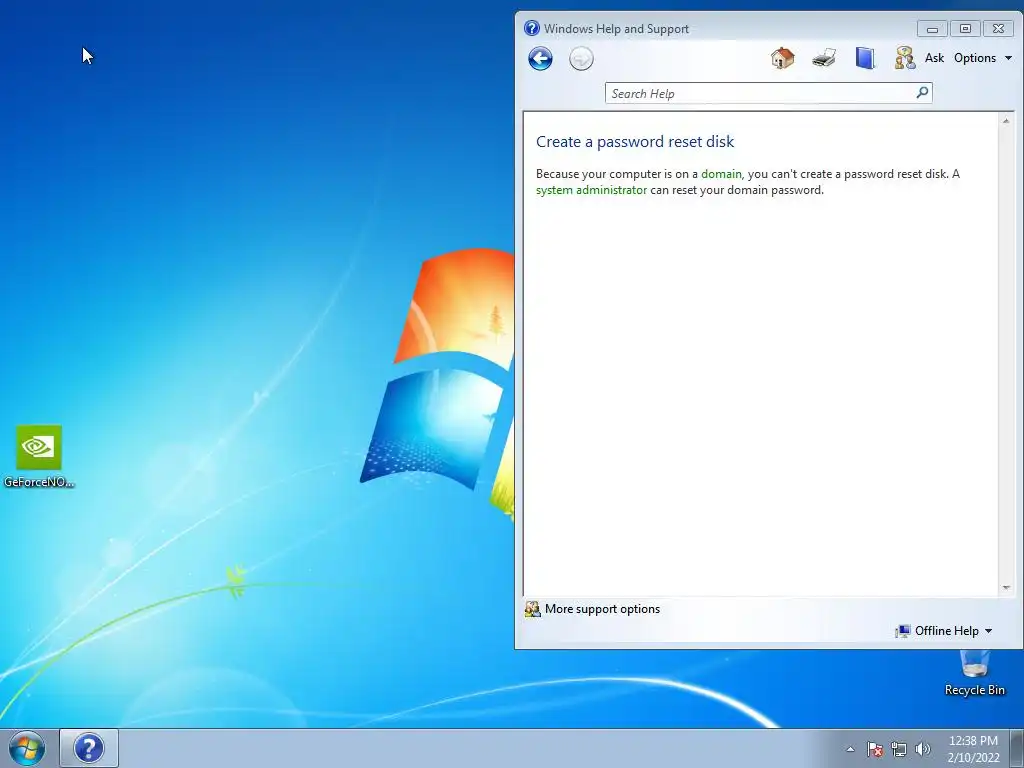1024x768 pixels.
Task: Click the help content scrollbar up arrow
Action: pos(1006,121)
